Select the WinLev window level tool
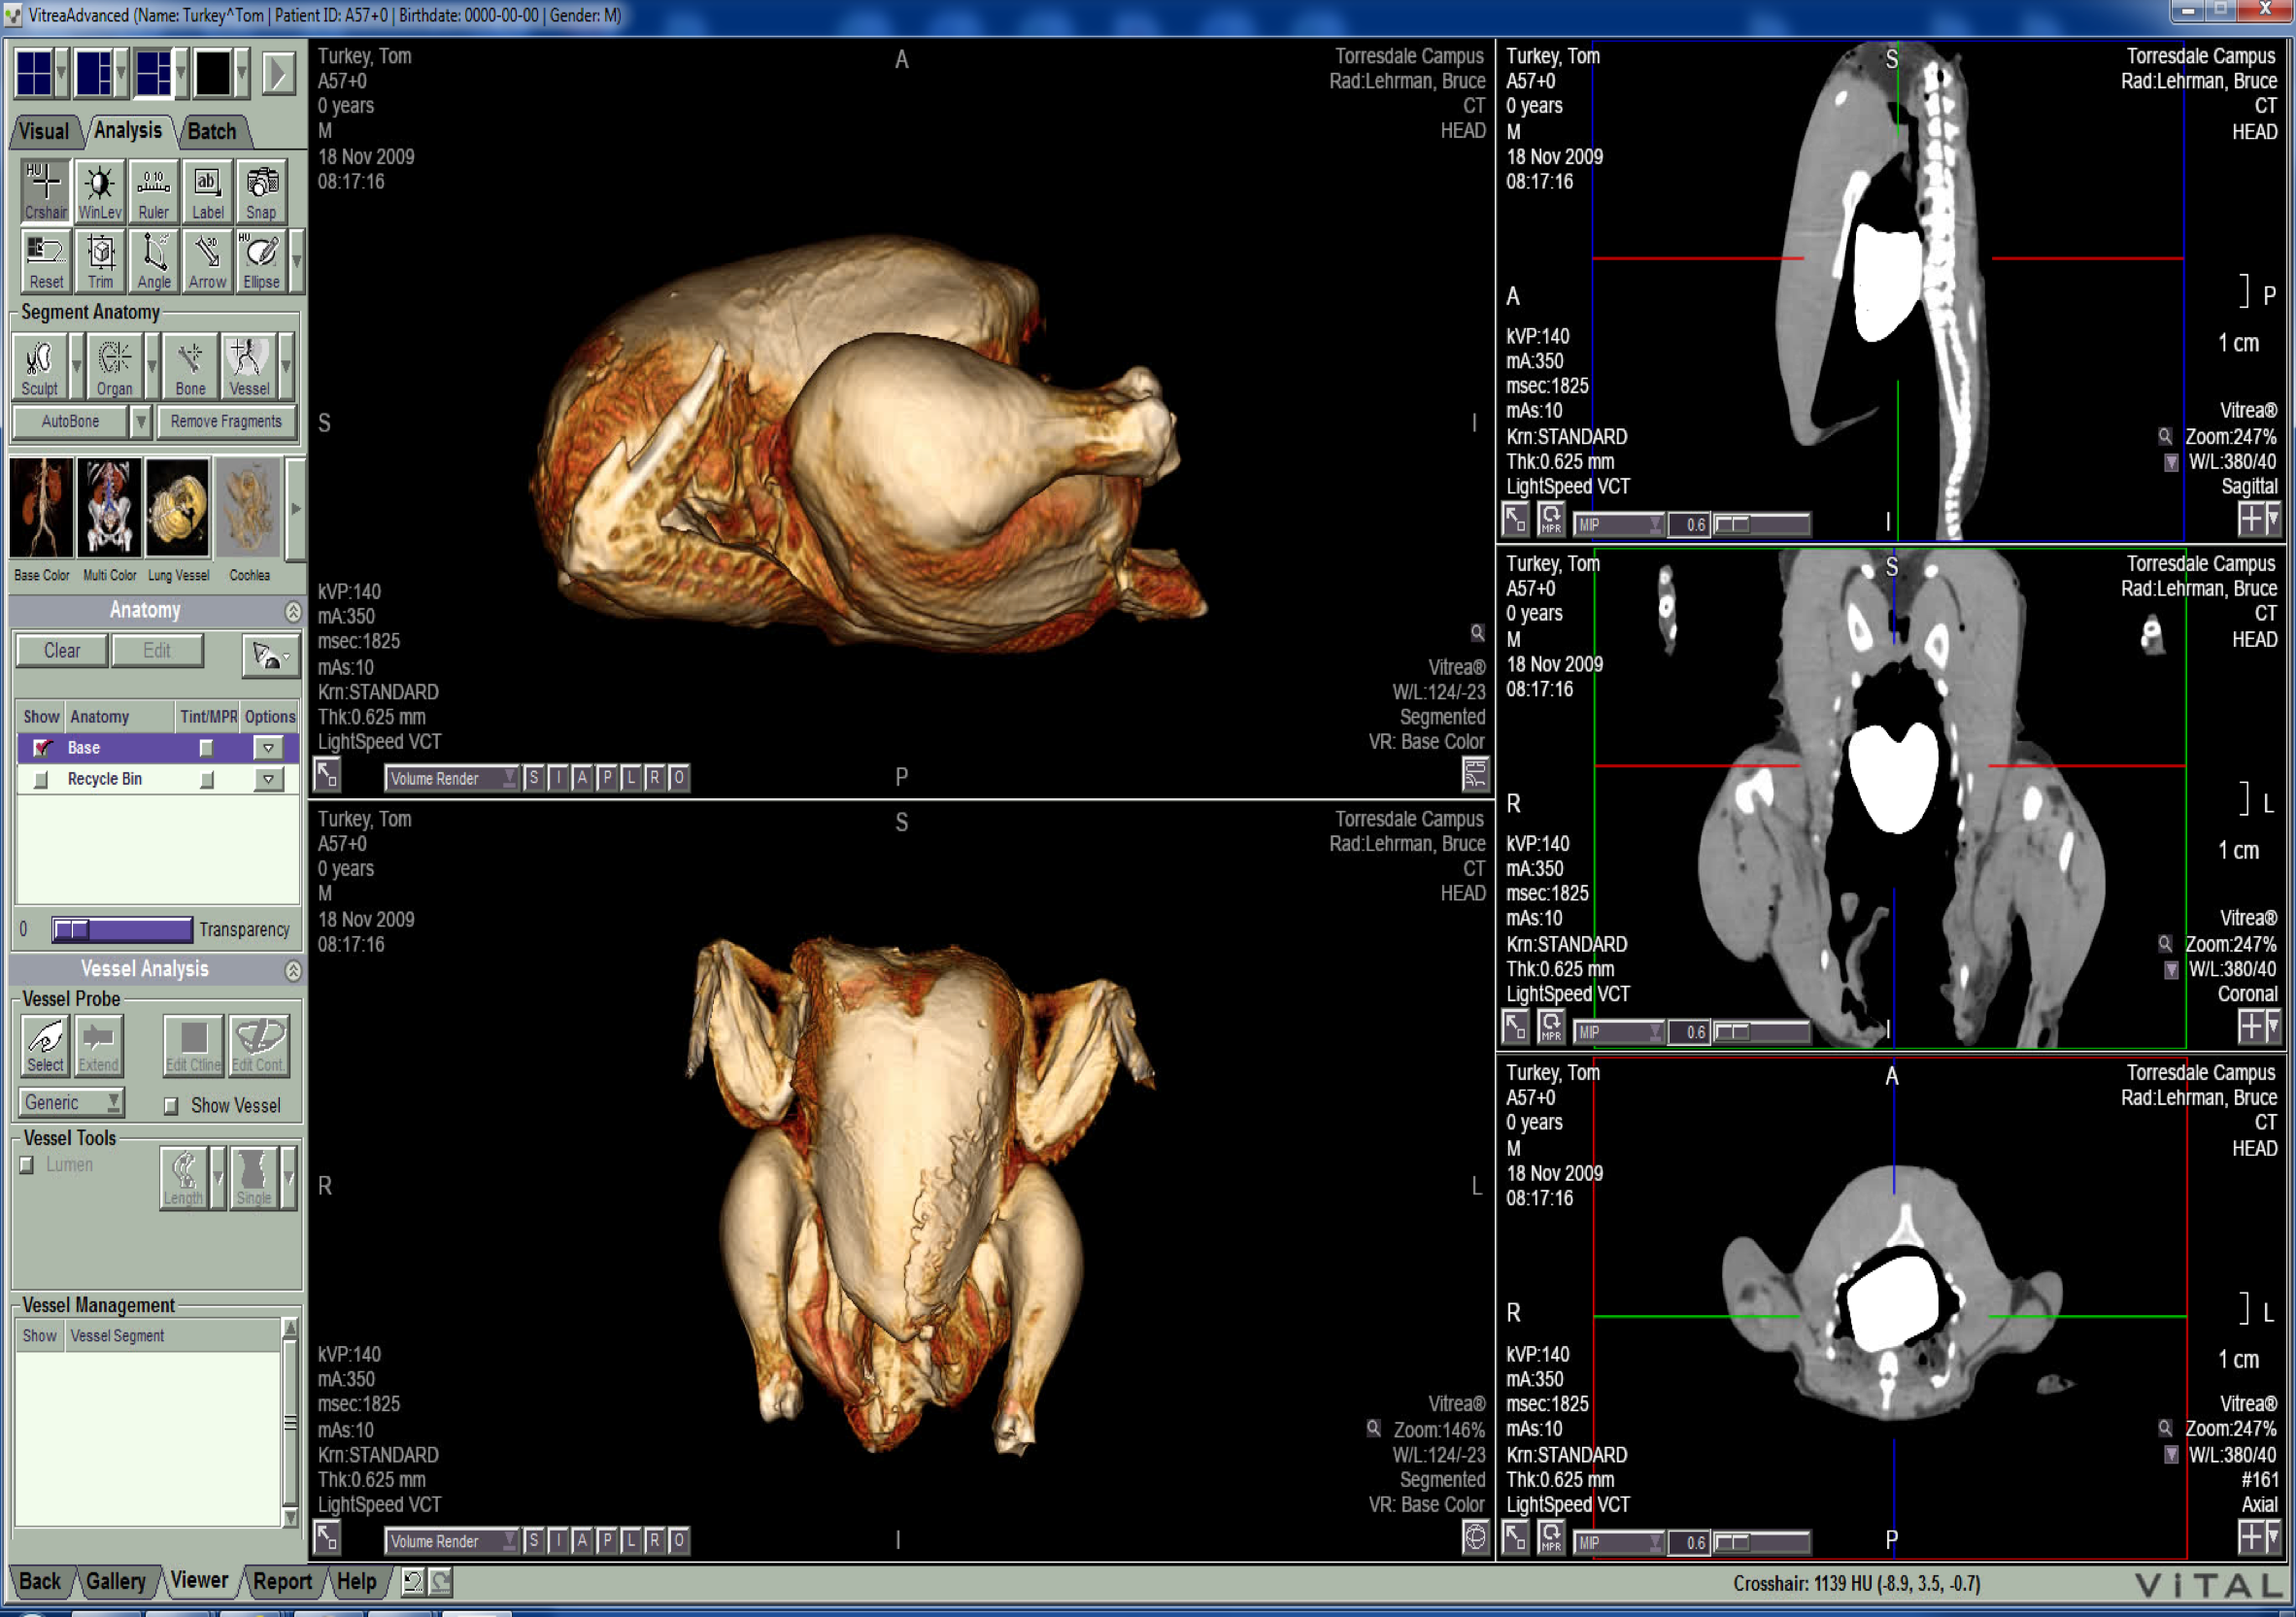 point(99,190)
